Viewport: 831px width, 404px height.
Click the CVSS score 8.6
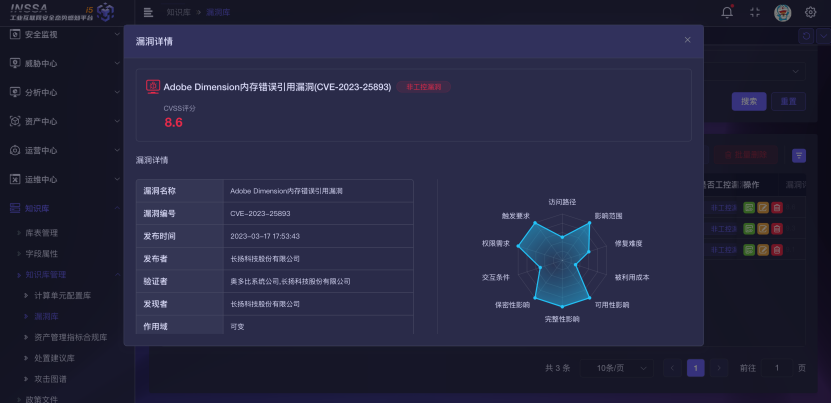(173, 122)
